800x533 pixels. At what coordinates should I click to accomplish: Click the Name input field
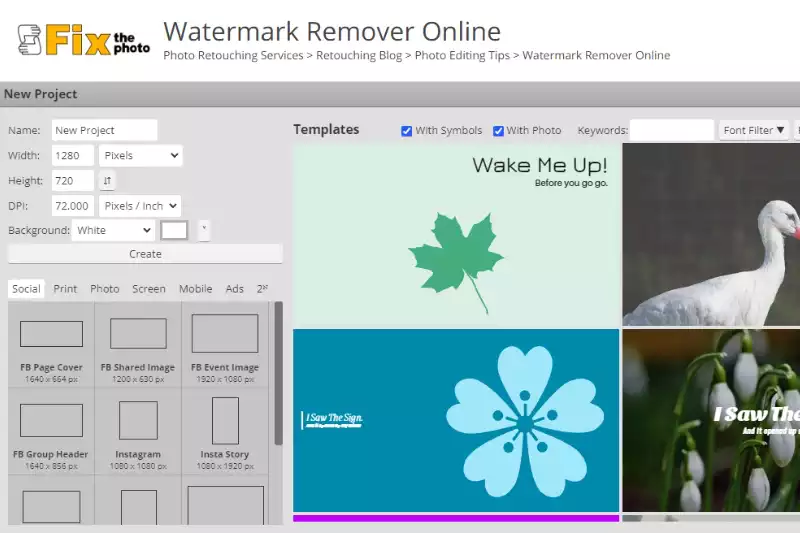pyautogui.click(x=105, y=130)
